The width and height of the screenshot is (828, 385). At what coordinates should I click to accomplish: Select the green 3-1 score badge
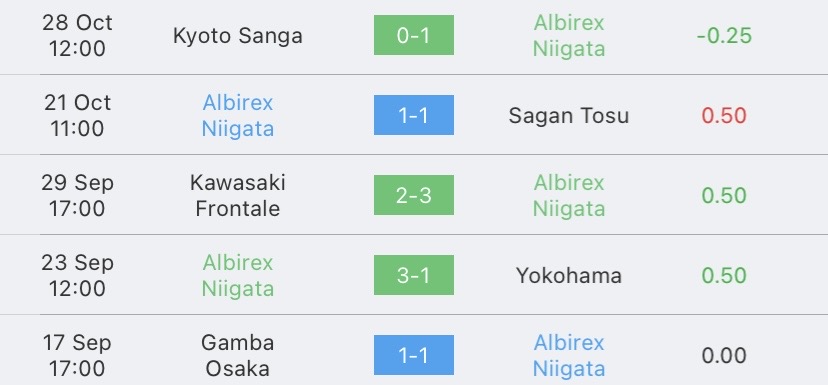click(x=413, y=275)
